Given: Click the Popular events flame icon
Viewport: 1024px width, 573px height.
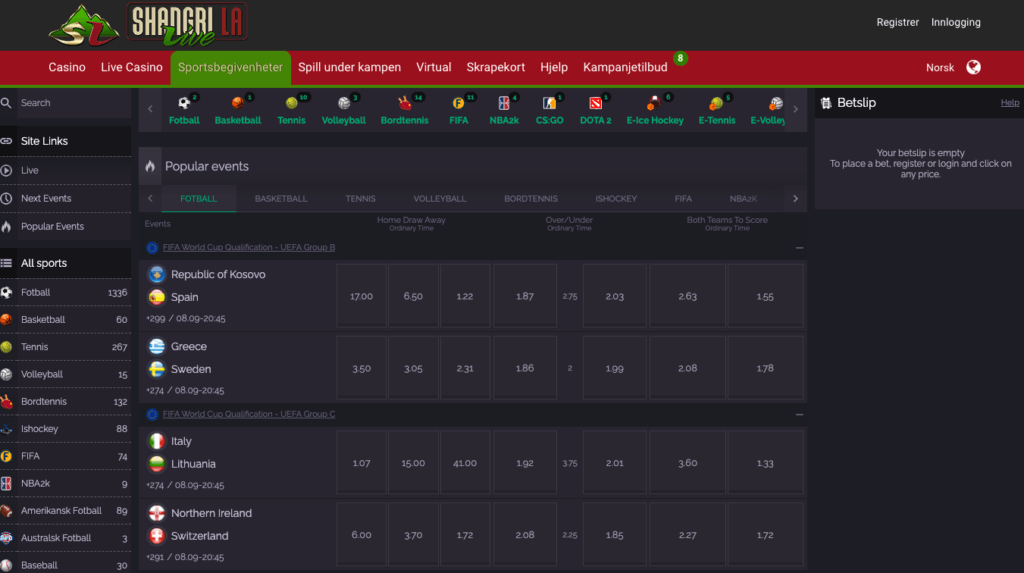Looking at the screenshot, I should (150, 166).
